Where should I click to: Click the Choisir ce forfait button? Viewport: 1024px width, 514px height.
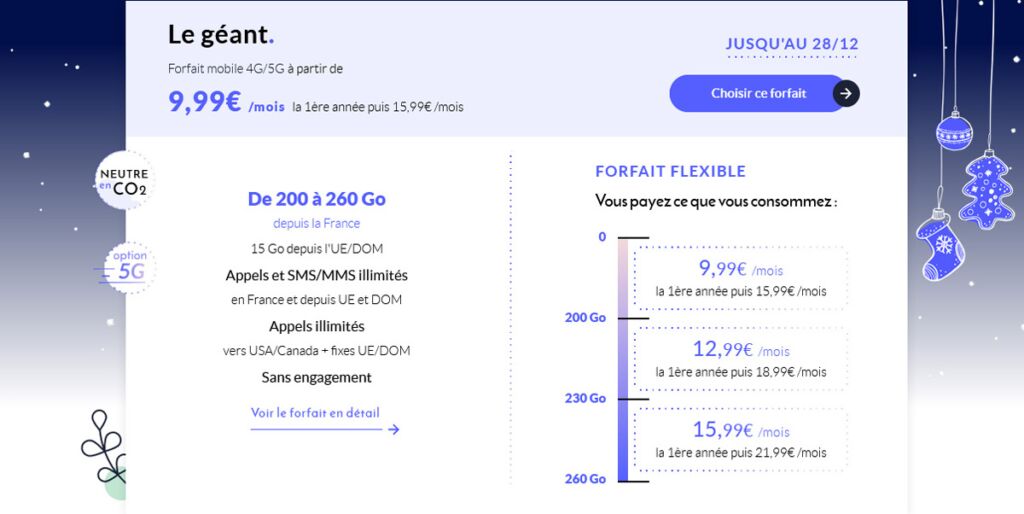pyautogui.click(x=758, y=93)
